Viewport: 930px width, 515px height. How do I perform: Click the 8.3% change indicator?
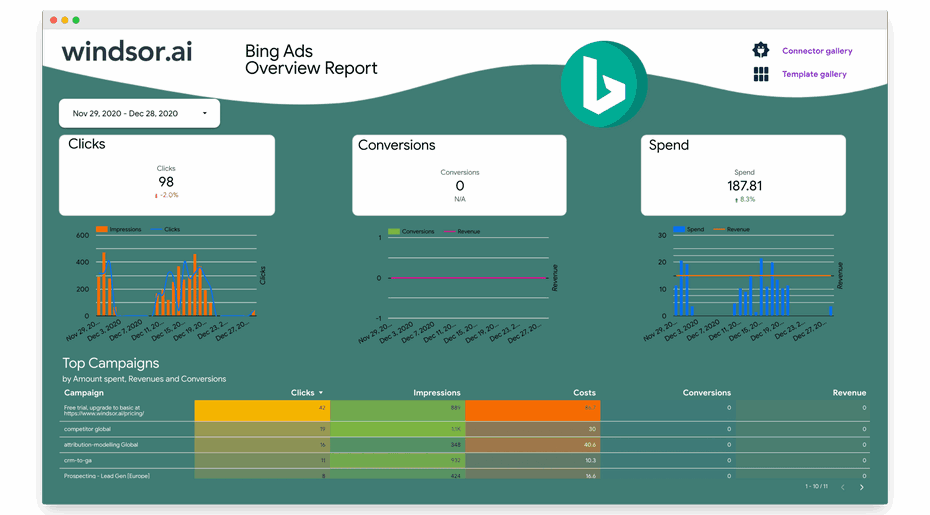[x=745, y=200]
